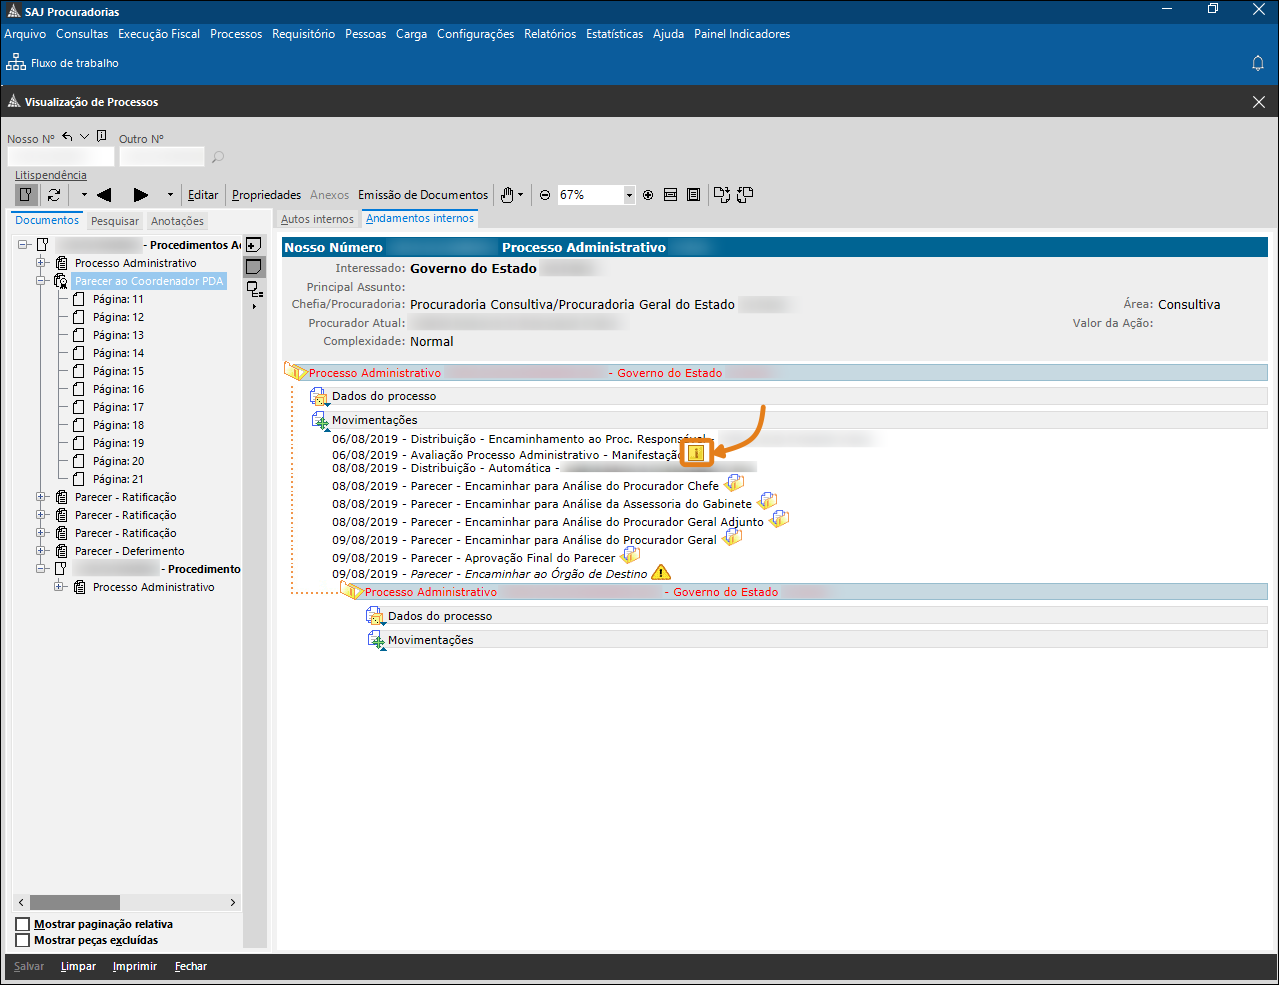Click the Emissão de Documentos button
Screen dimensions: 1279x985
pyautogui.click(x=423, y=195)
